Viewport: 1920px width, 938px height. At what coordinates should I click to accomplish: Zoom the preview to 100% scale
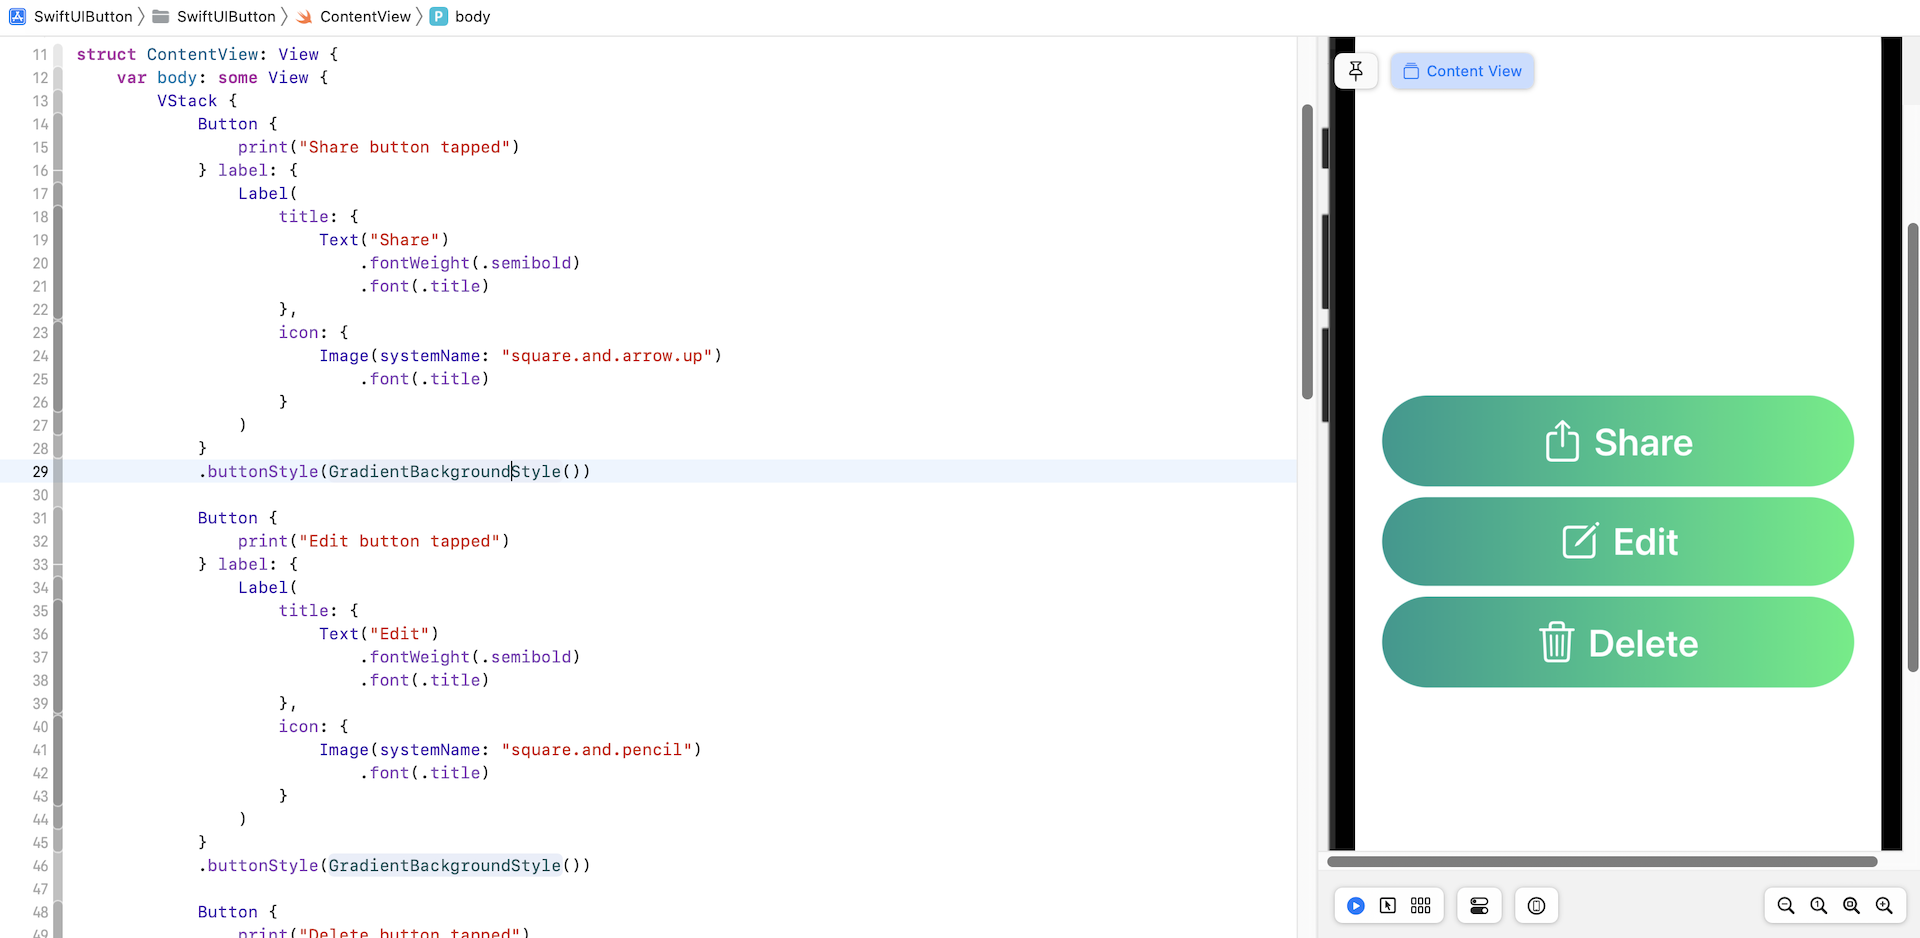coord(1817,905)
